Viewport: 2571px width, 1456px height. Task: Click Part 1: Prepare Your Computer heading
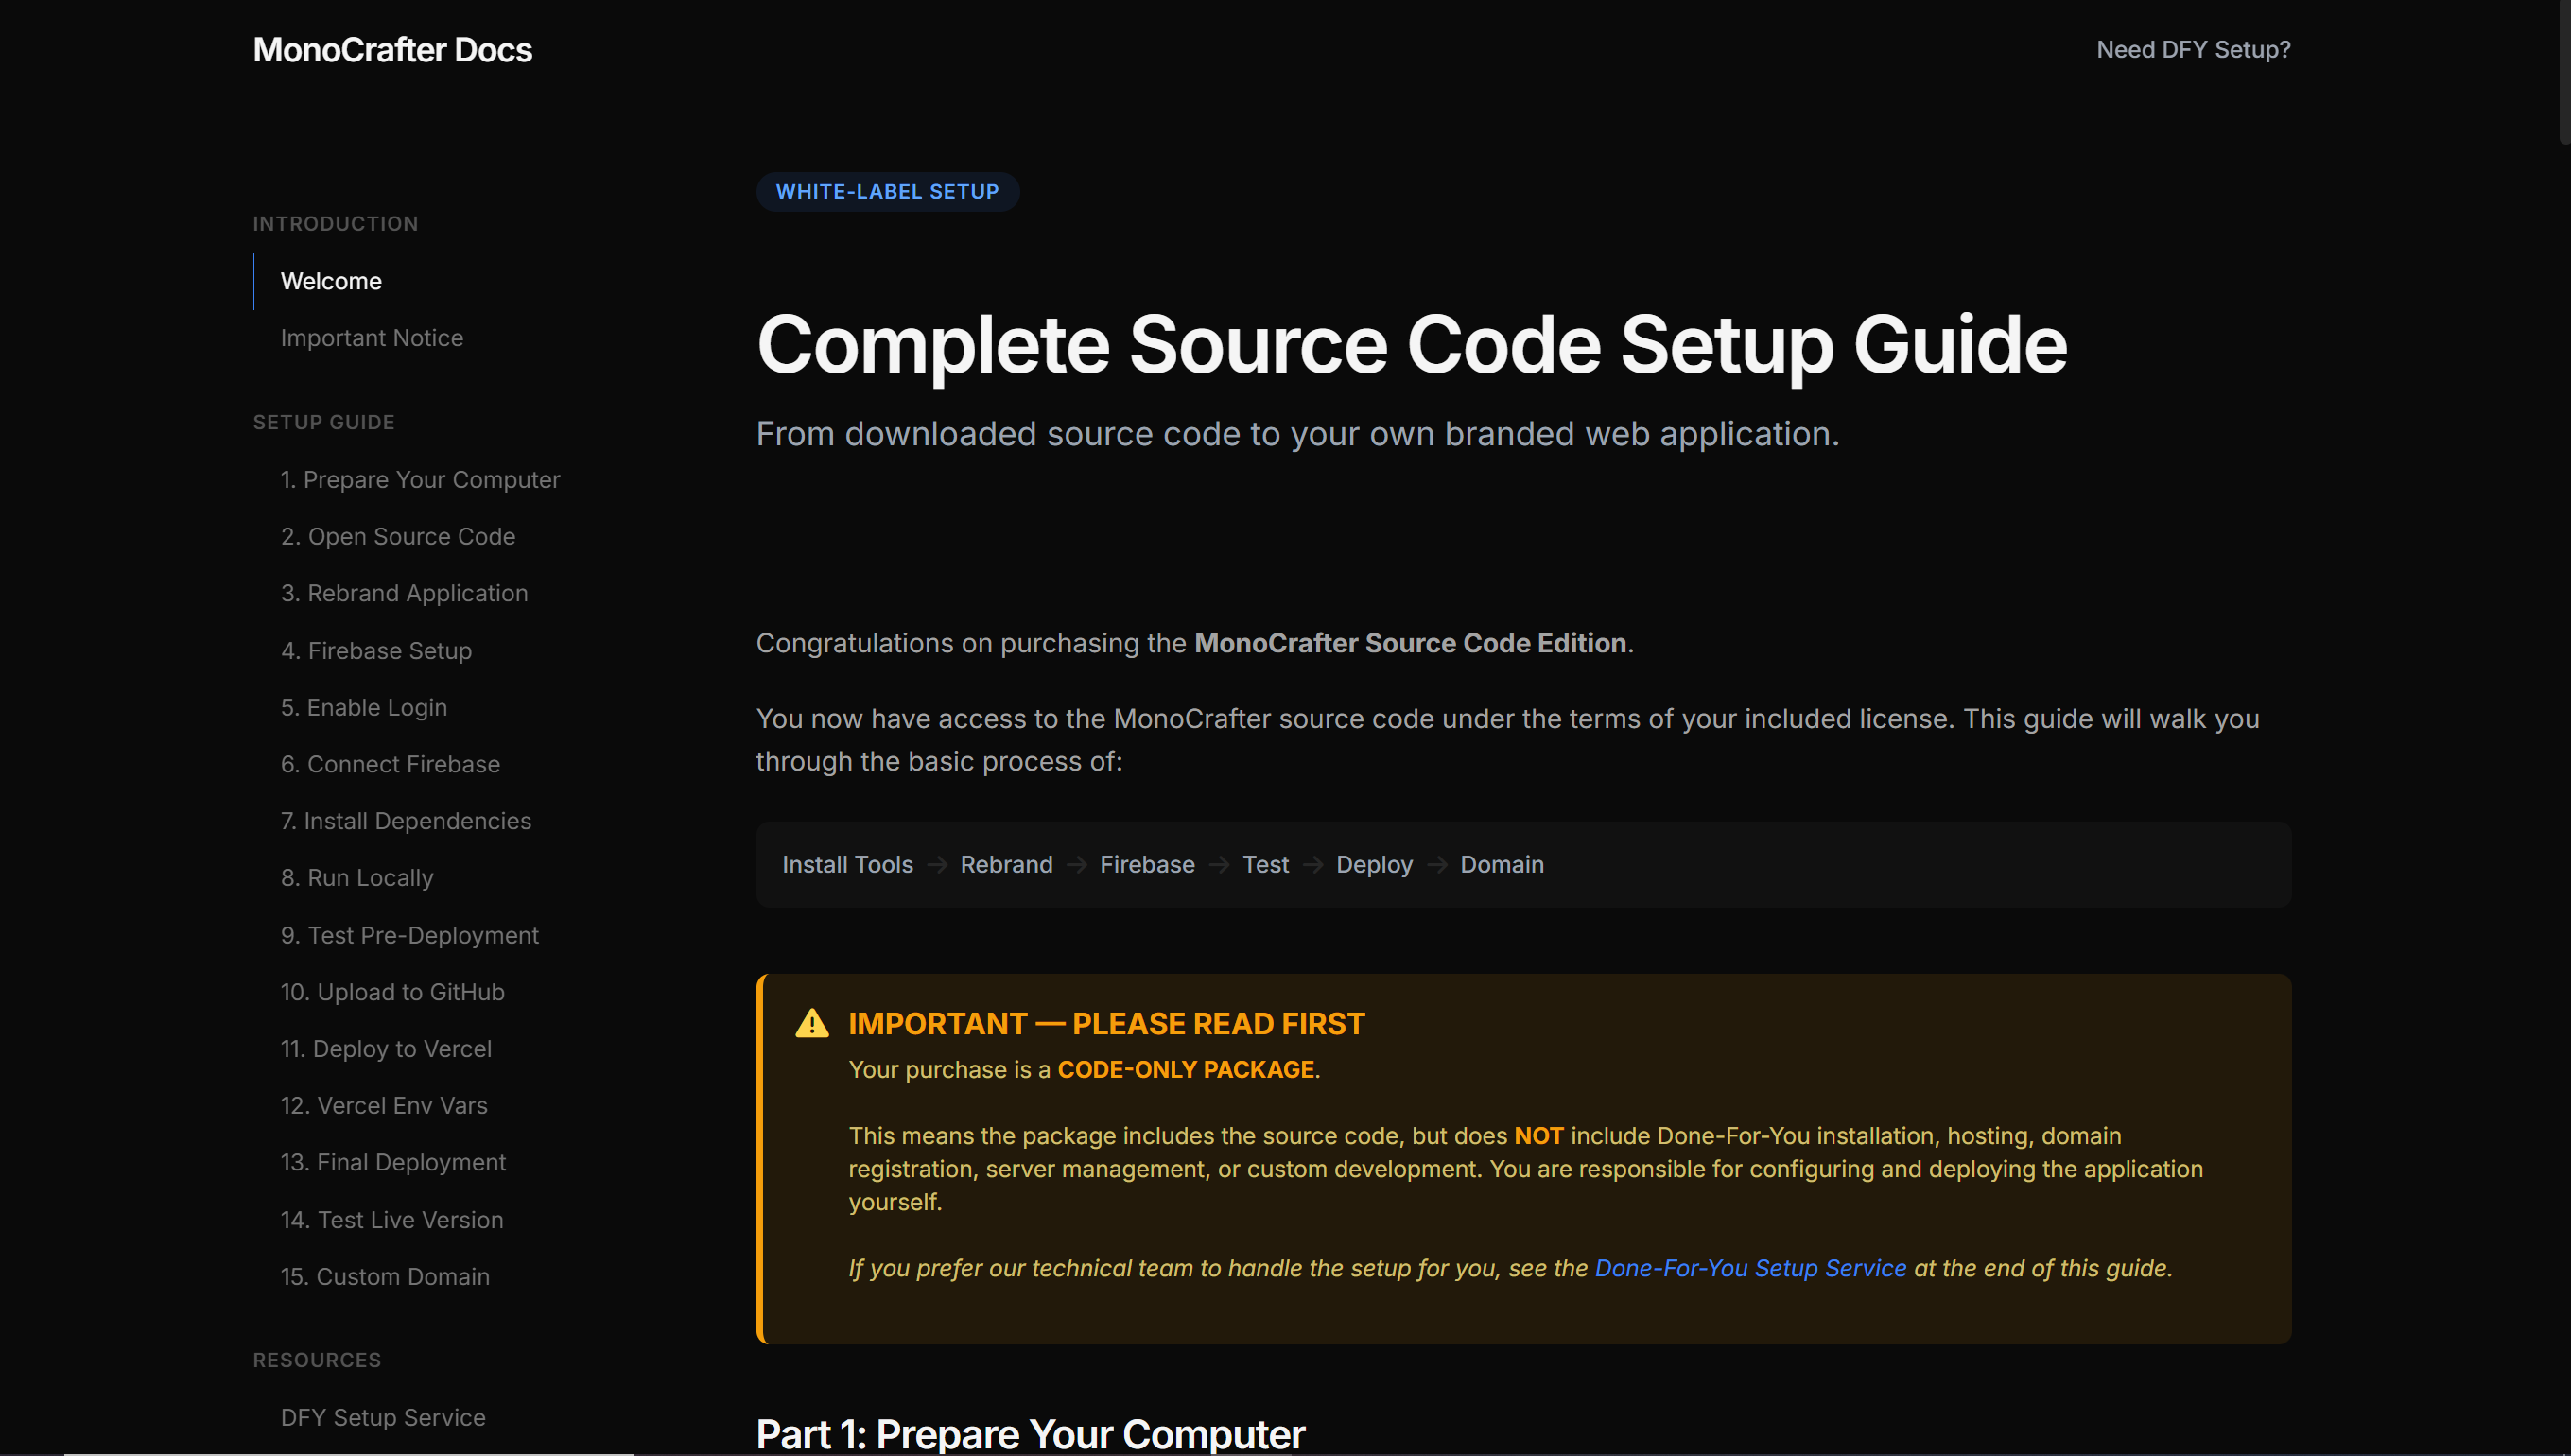pos(1030,1435)
